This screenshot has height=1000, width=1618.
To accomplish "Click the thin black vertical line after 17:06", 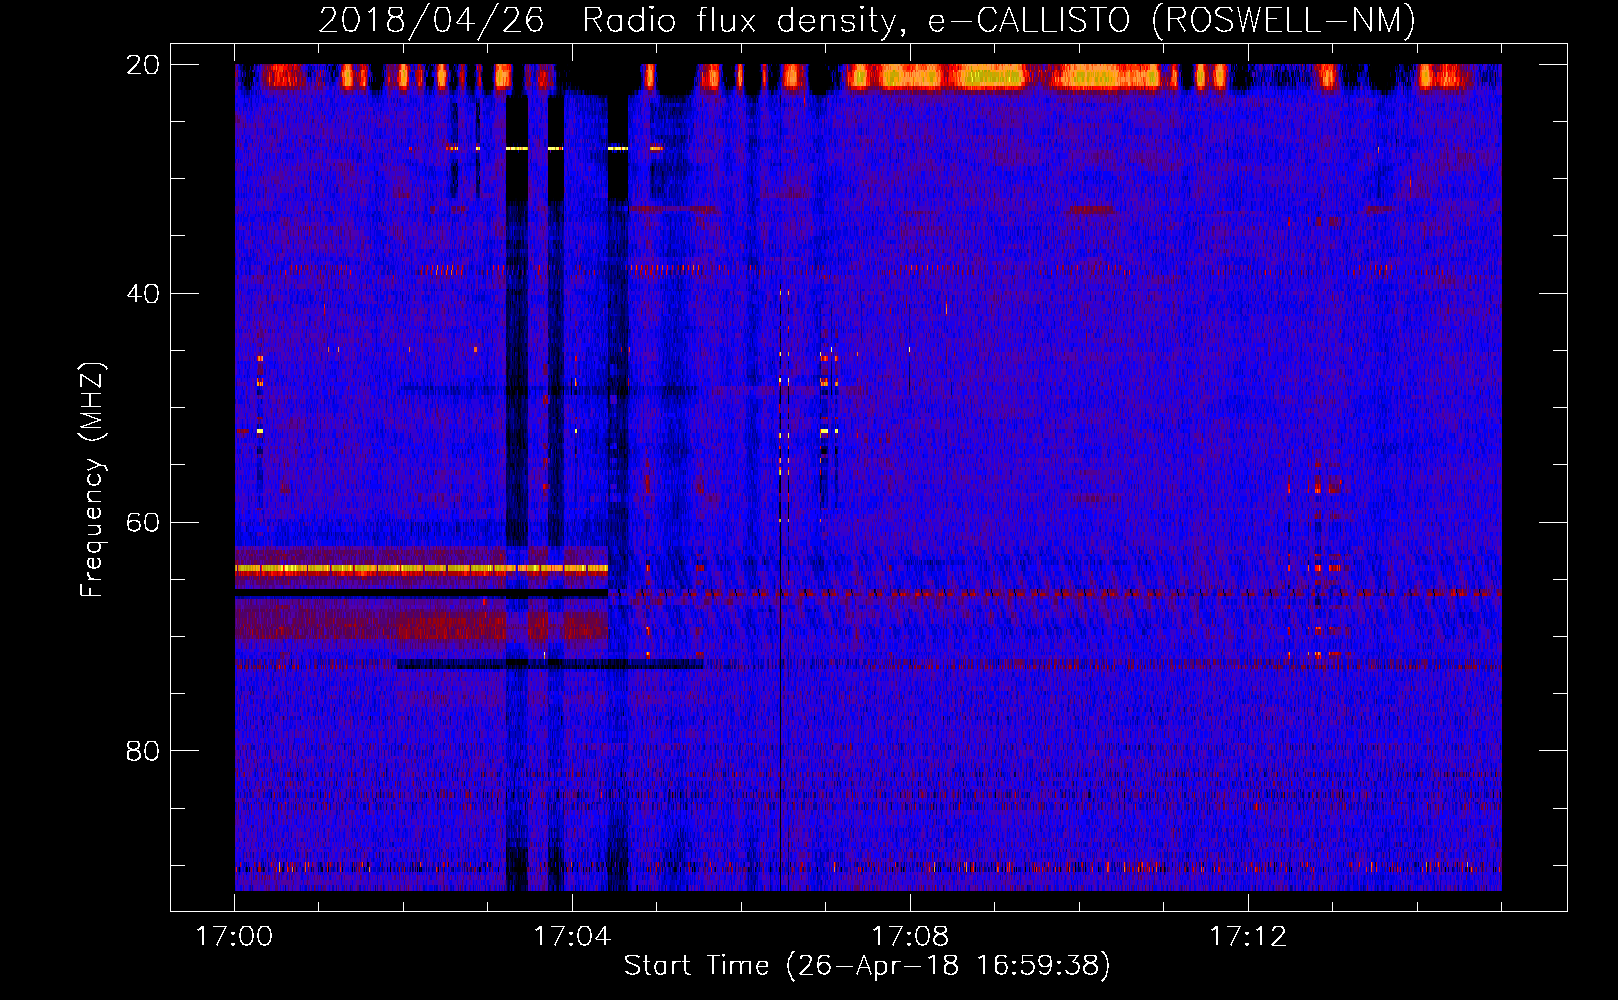I will pyautogui.click(x=780, y=590).
